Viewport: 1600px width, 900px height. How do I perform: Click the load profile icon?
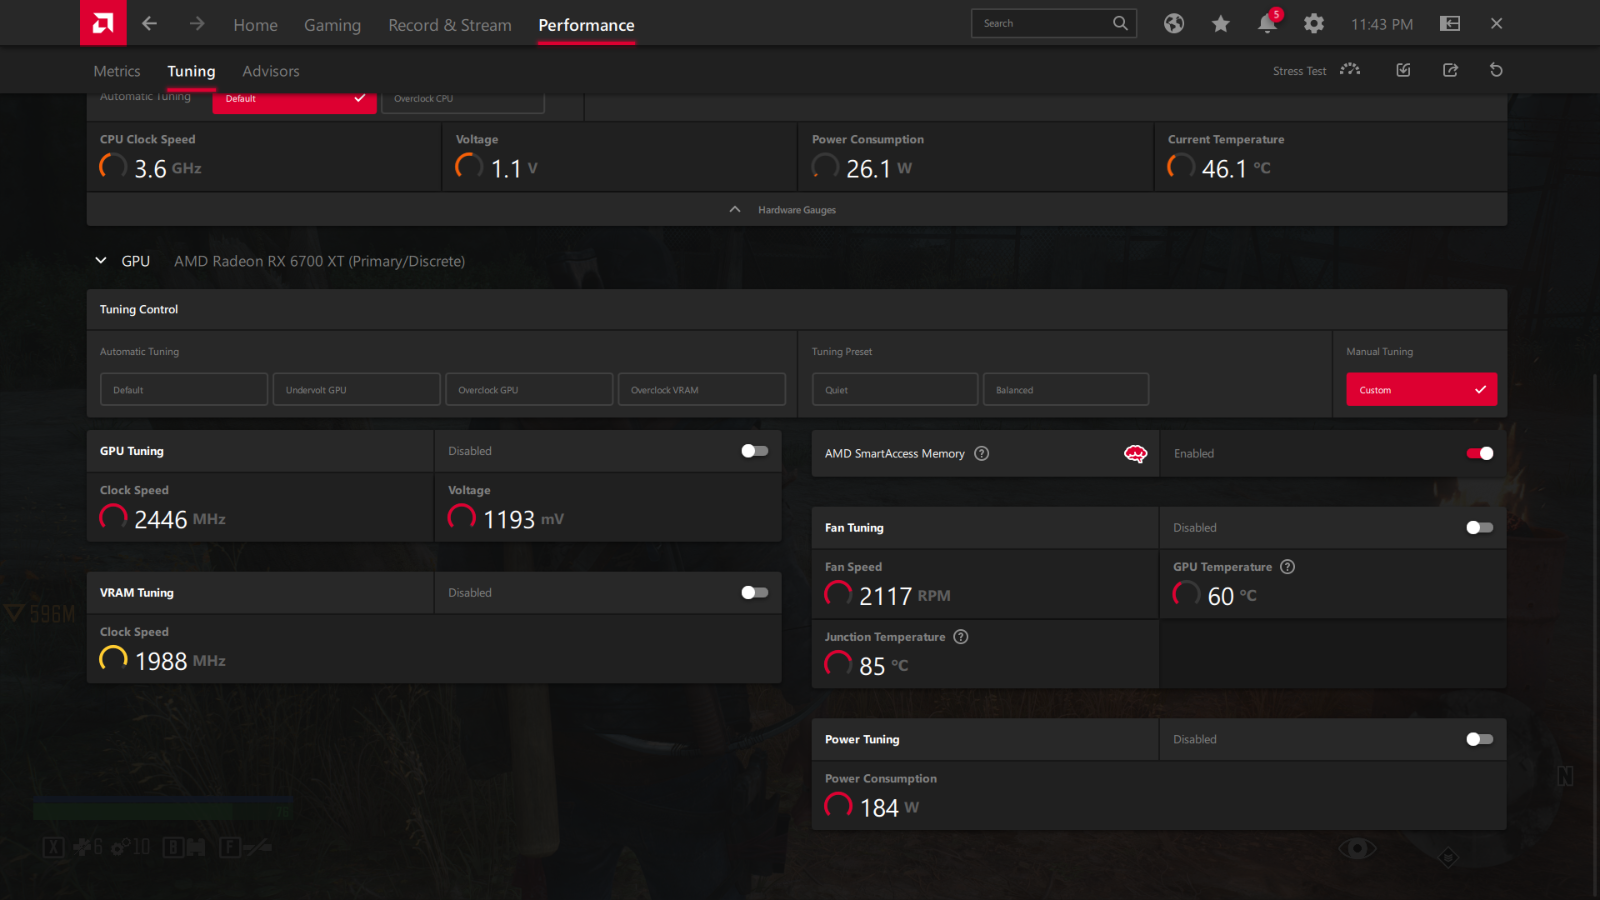point(1403,70)
